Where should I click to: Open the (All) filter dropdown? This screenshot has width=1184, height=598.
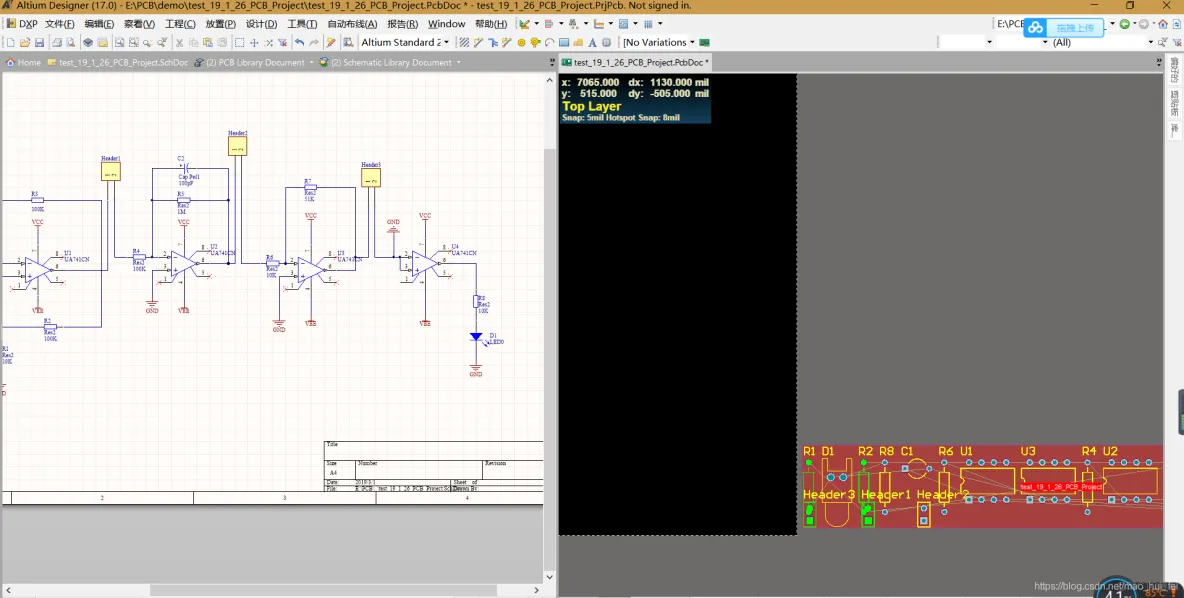click(x=1151, y=42)
